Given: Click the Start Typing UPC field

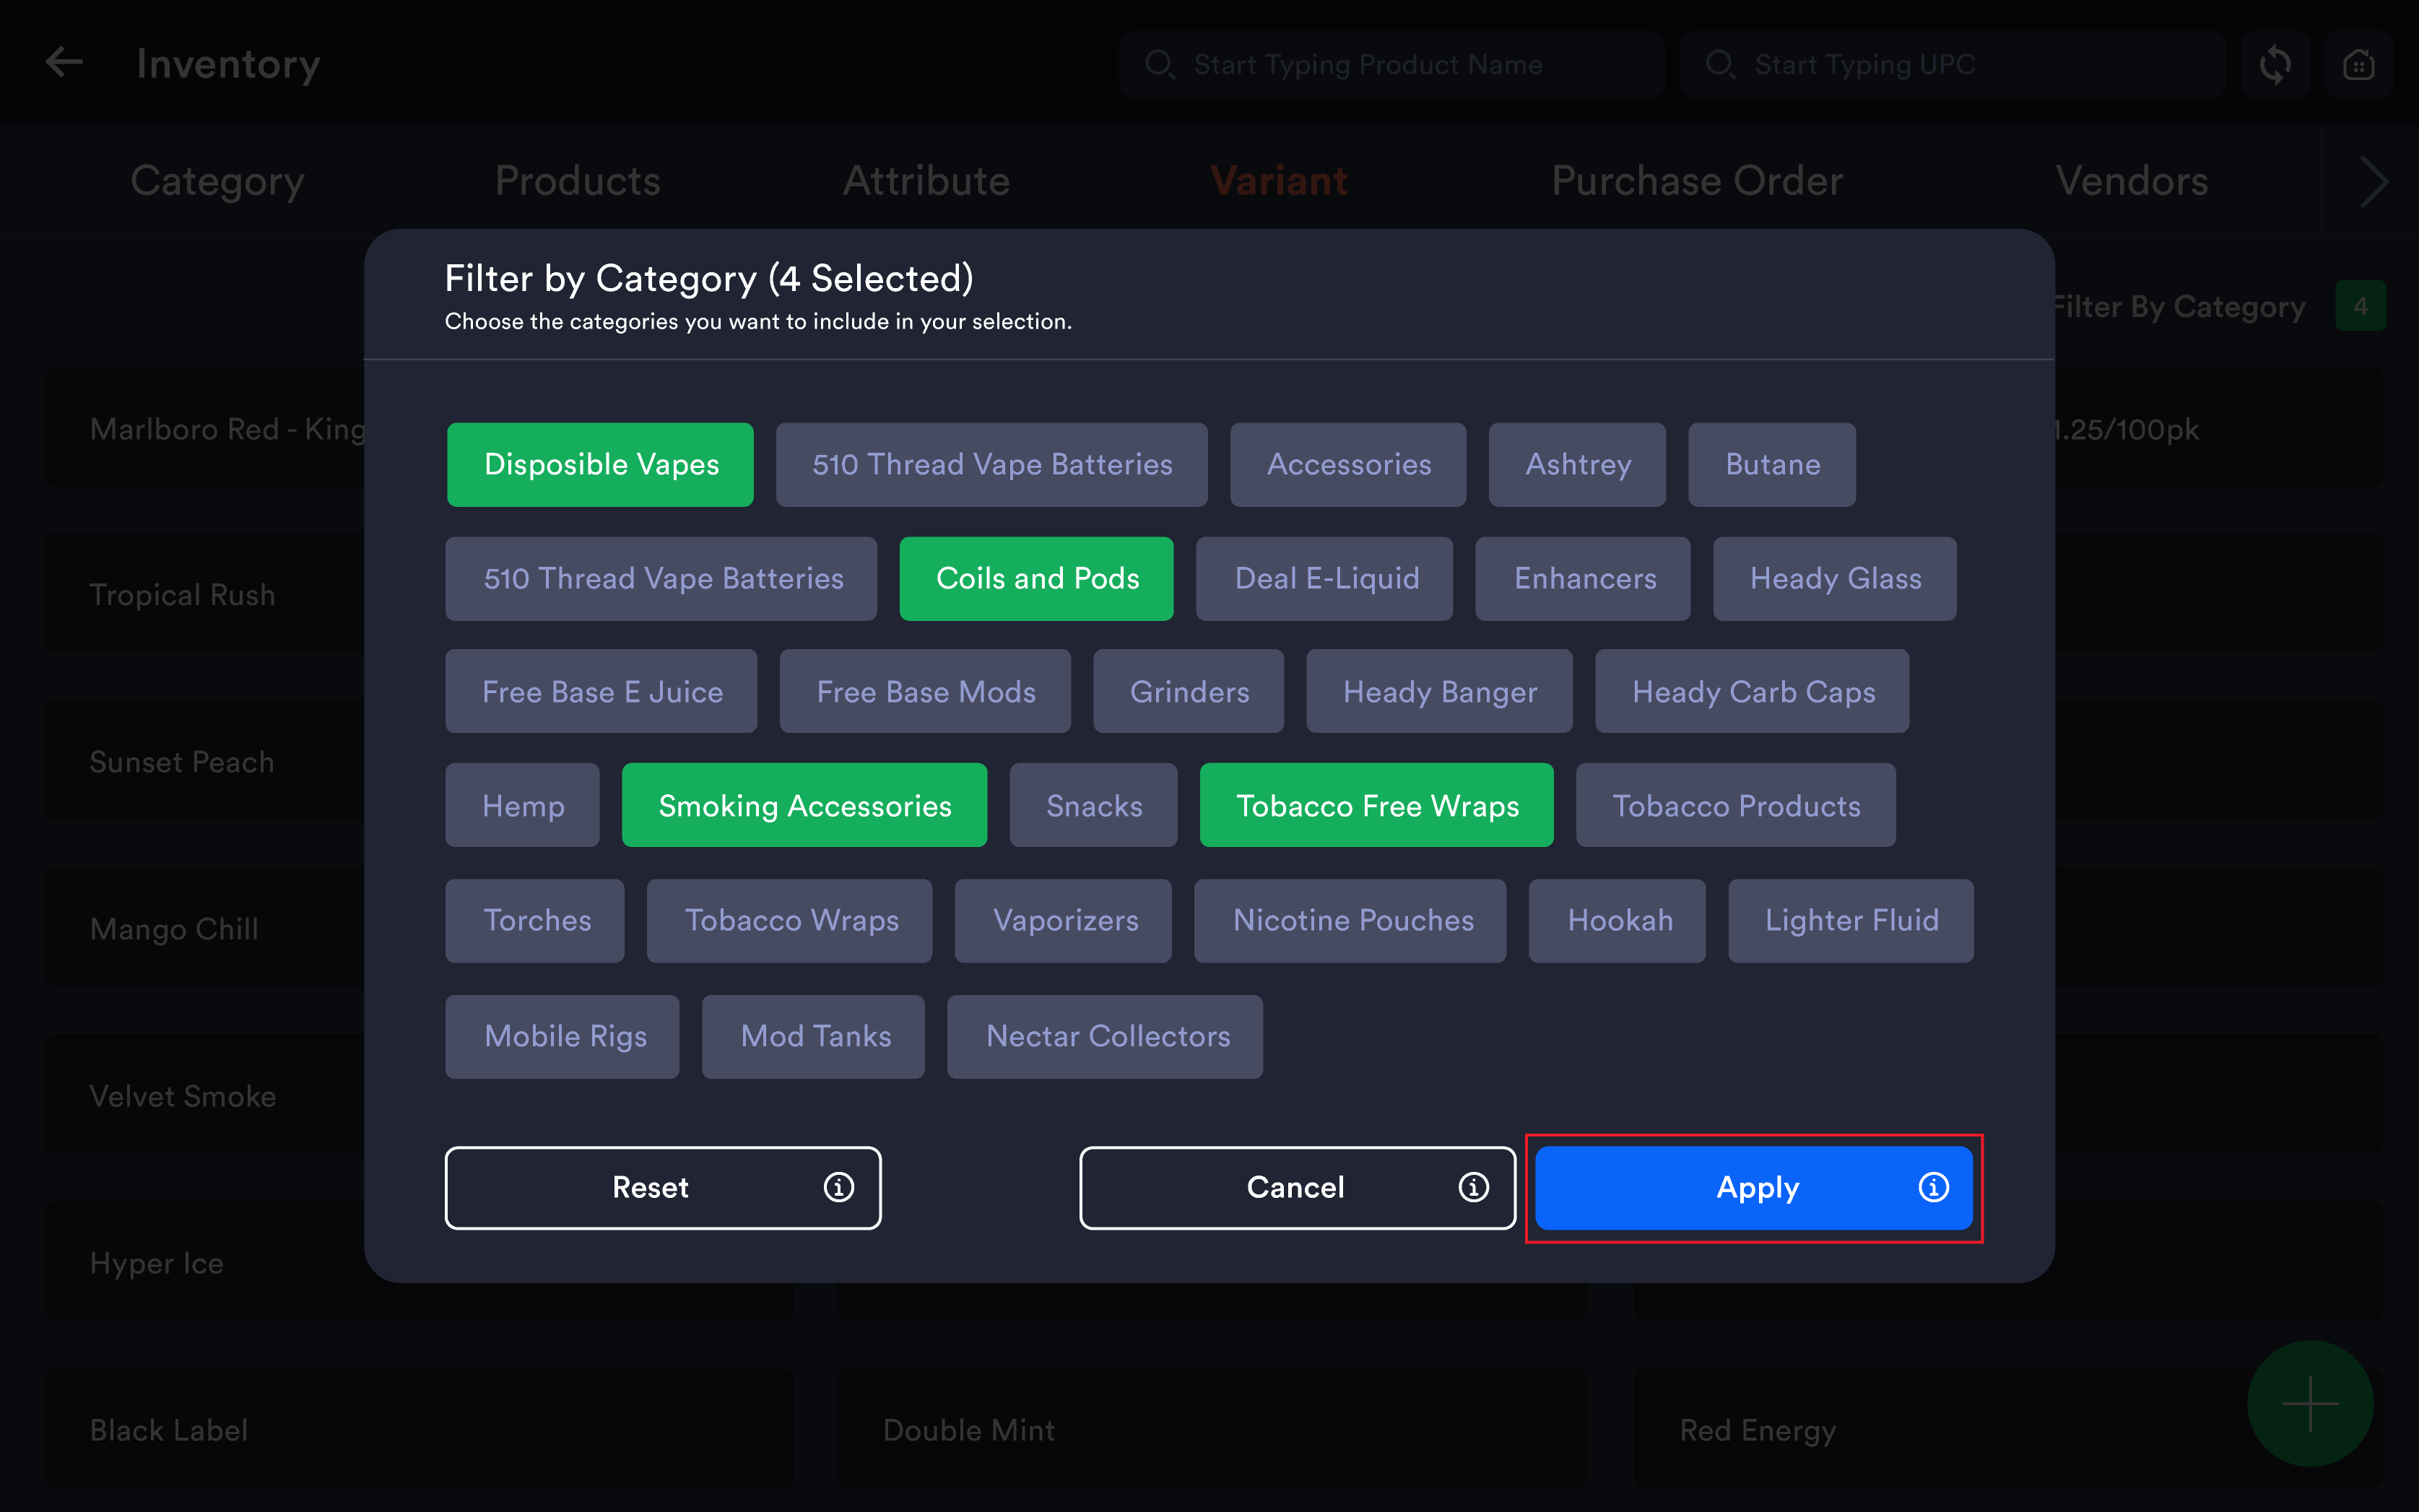Looking at the screenshot, I should click(1953, 65).
